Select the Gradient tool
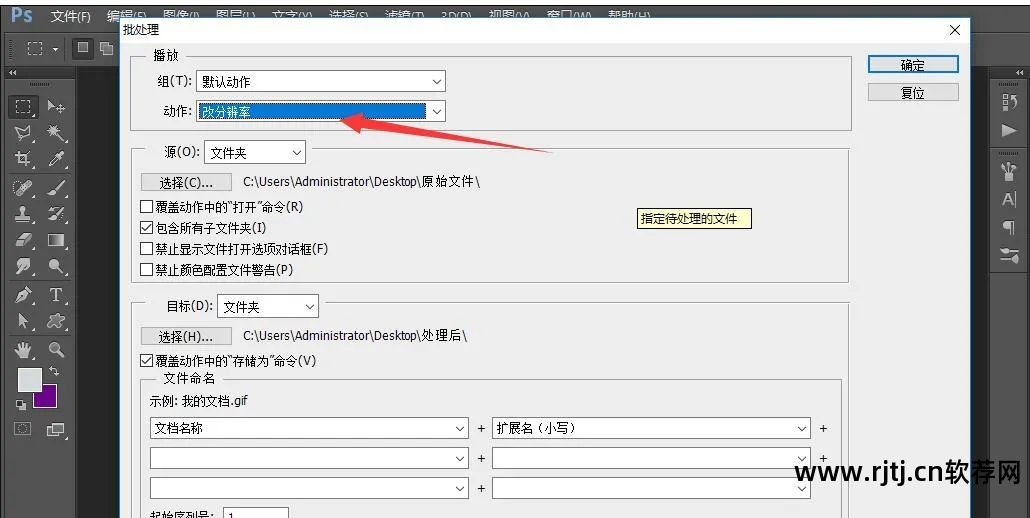The height and width of the screenshot is (518, 1030). point(56,240)
